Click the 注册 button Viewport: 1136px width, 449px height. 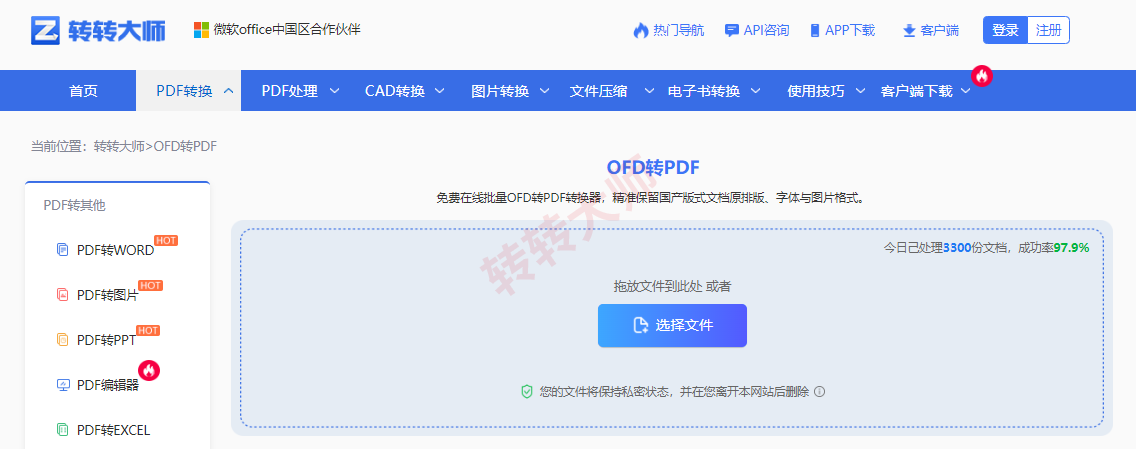1048,30
